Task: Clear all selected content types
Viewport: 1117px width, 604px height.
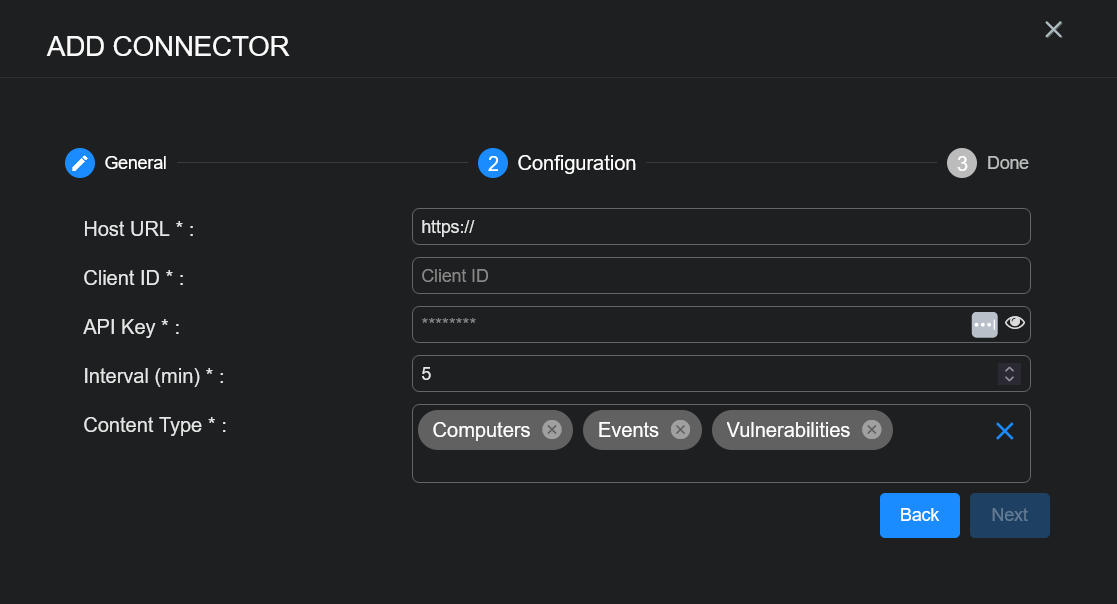Action: click(1005, 431)
